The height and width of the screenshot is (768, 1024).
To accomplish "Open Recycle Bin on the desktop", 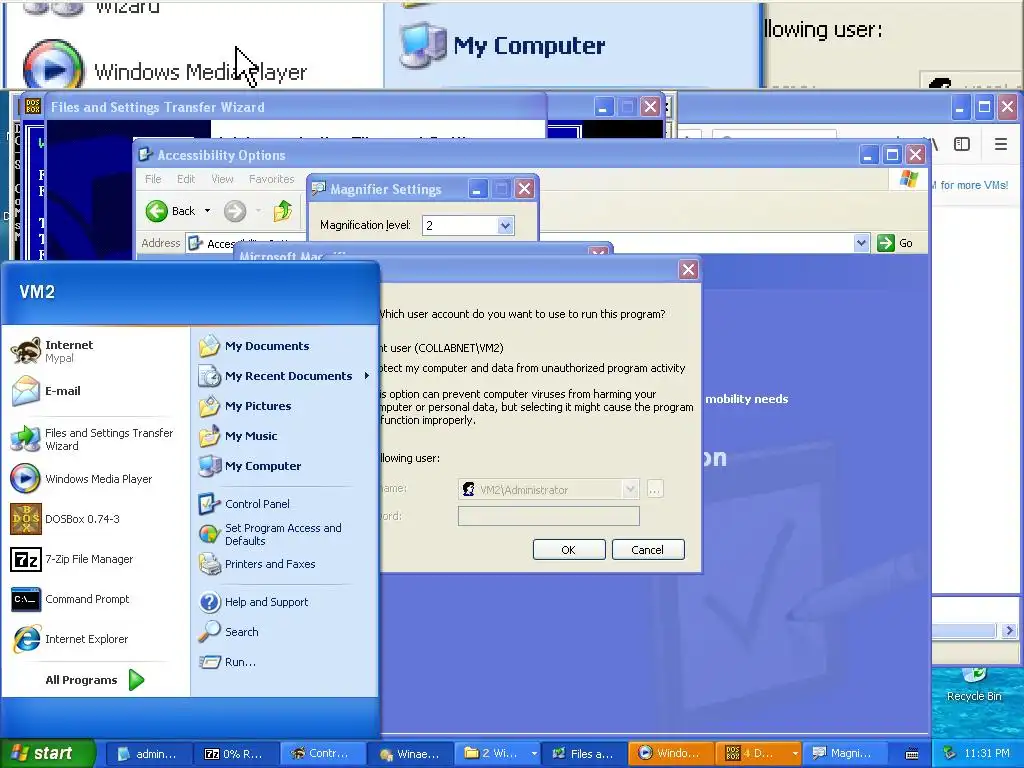I will point(974,686).
